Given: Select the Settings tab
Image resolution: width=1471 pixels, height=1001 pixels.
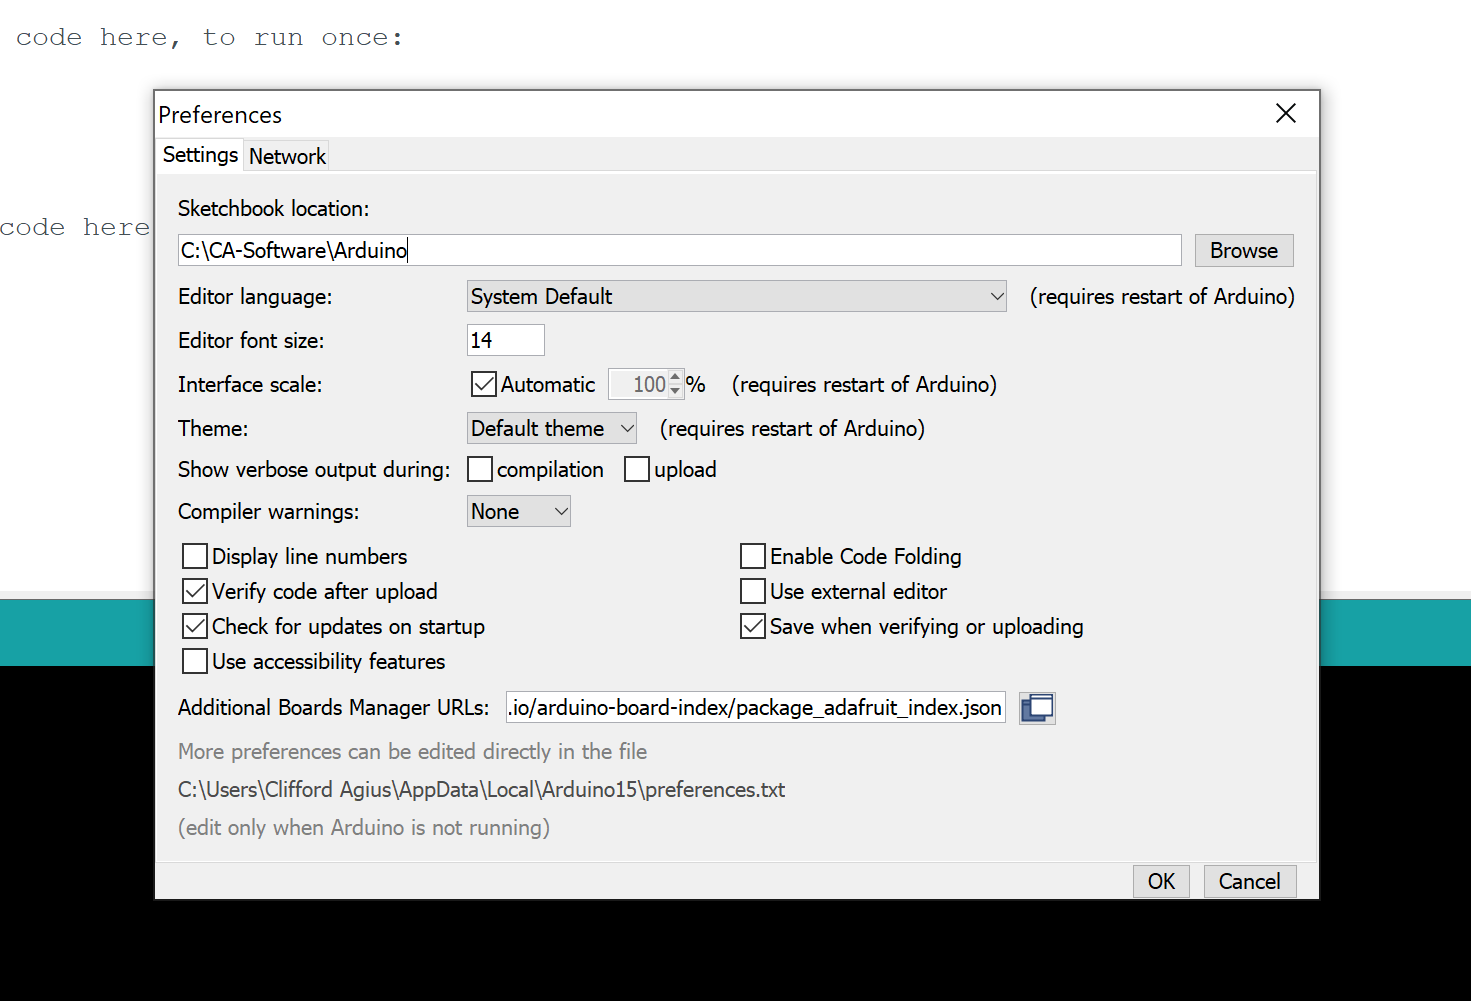Looking at the screenshot, I should [200, 155].
